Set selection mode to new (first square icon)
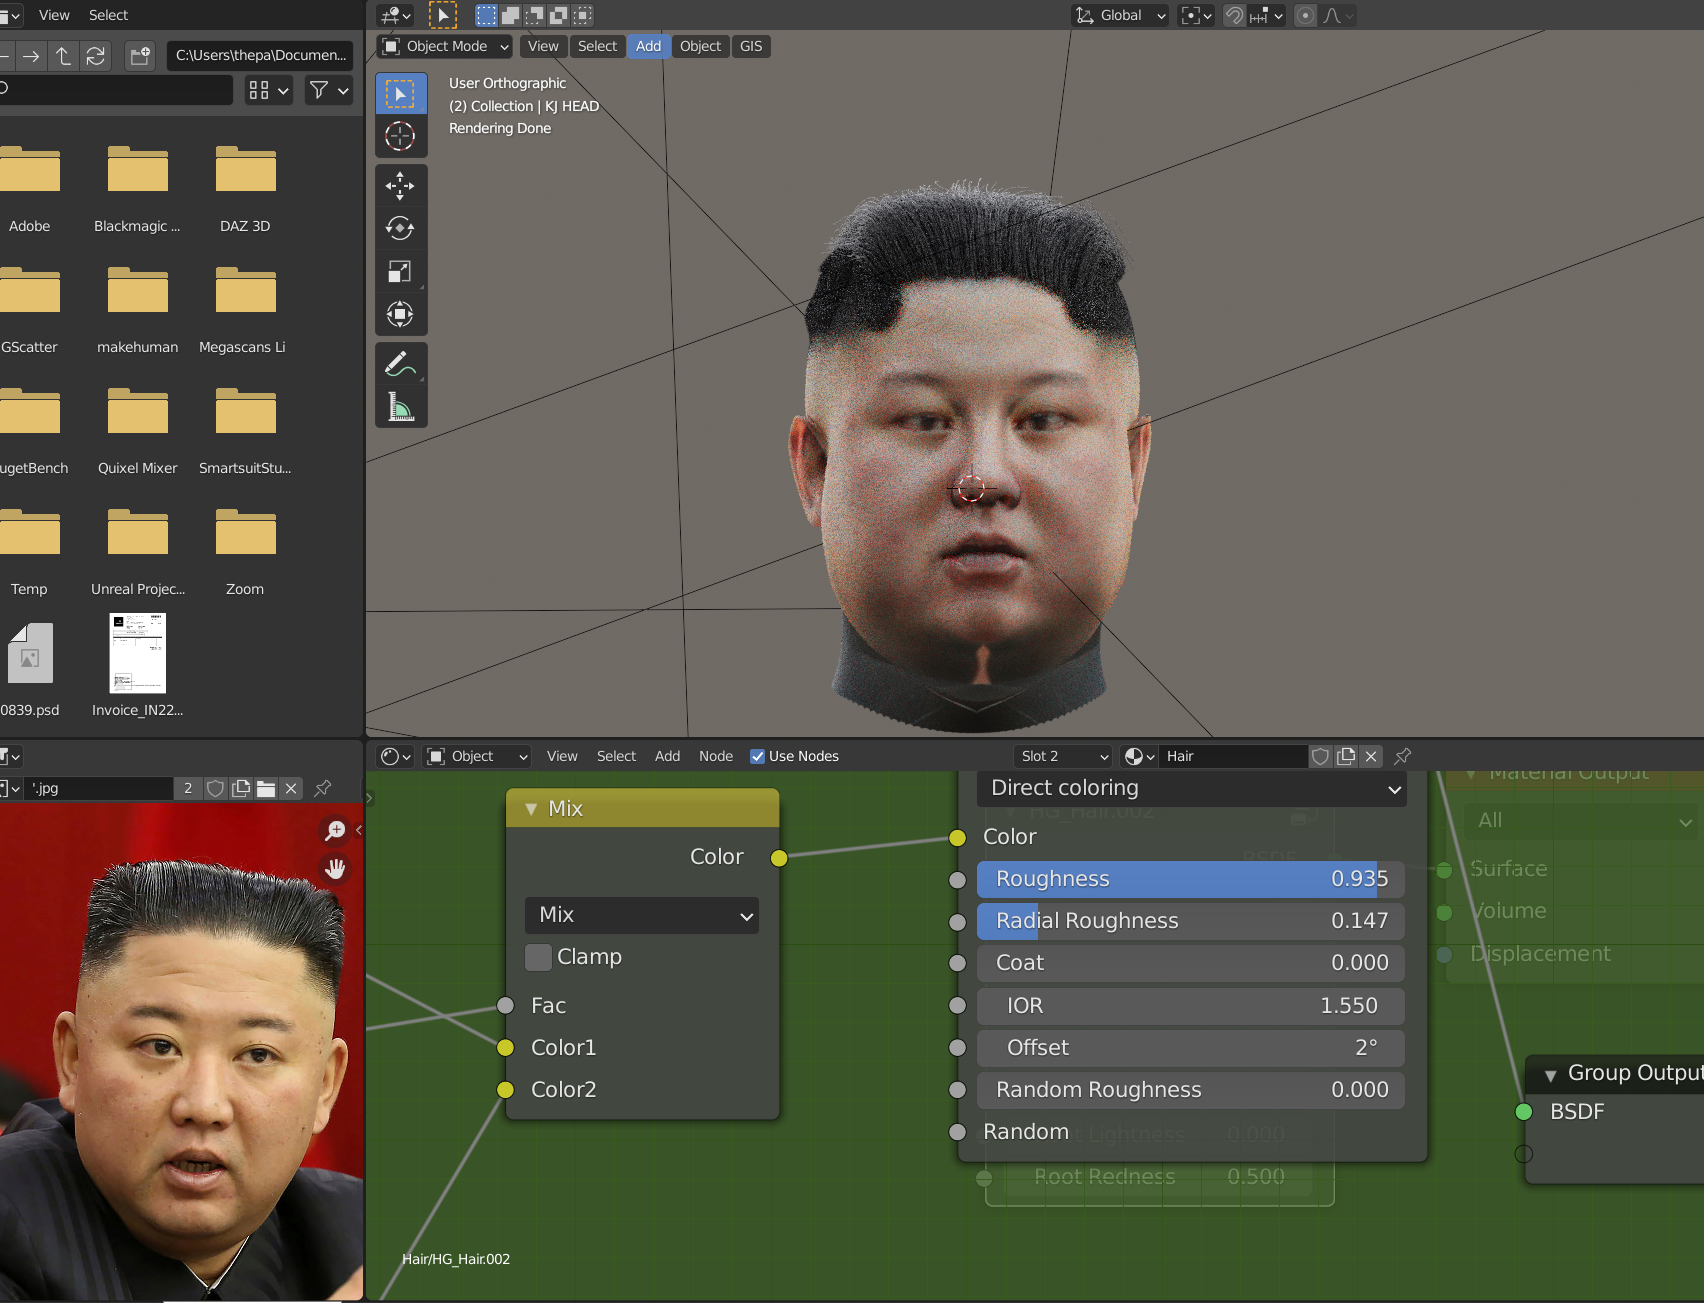The image size is (1704, 1303). [486, 15]
